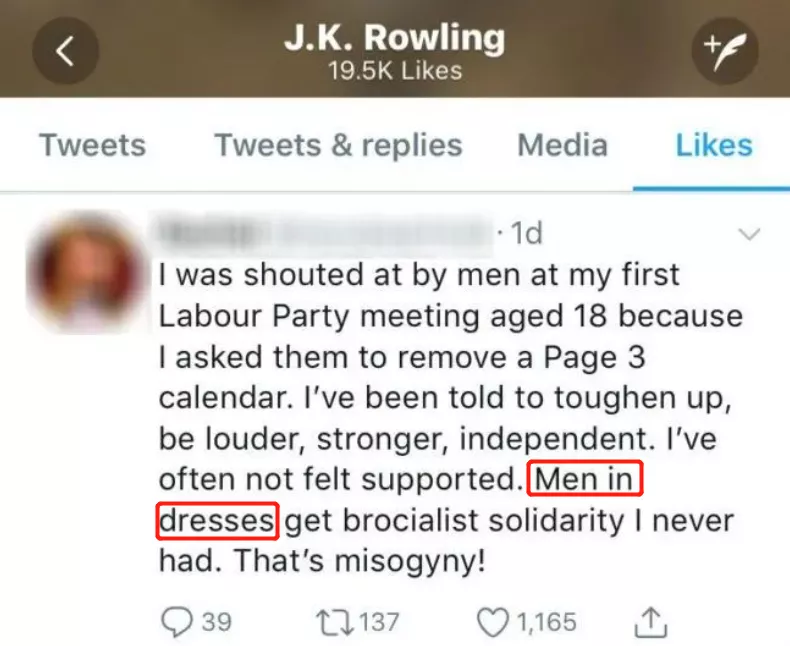Select the Media tab

pyautogui.click(x=562, y=145)
